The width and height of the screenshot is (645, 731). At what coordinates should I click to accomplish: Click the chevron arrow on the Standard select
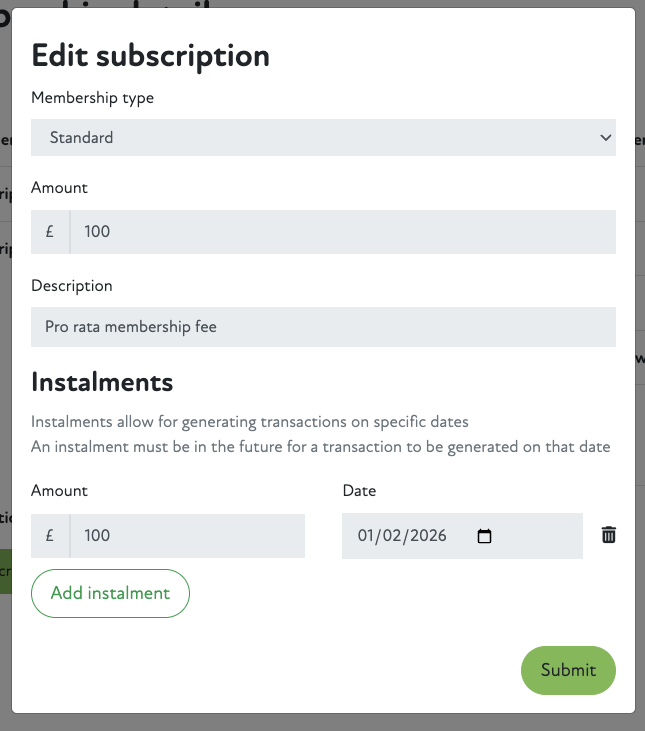click(605, 137)
